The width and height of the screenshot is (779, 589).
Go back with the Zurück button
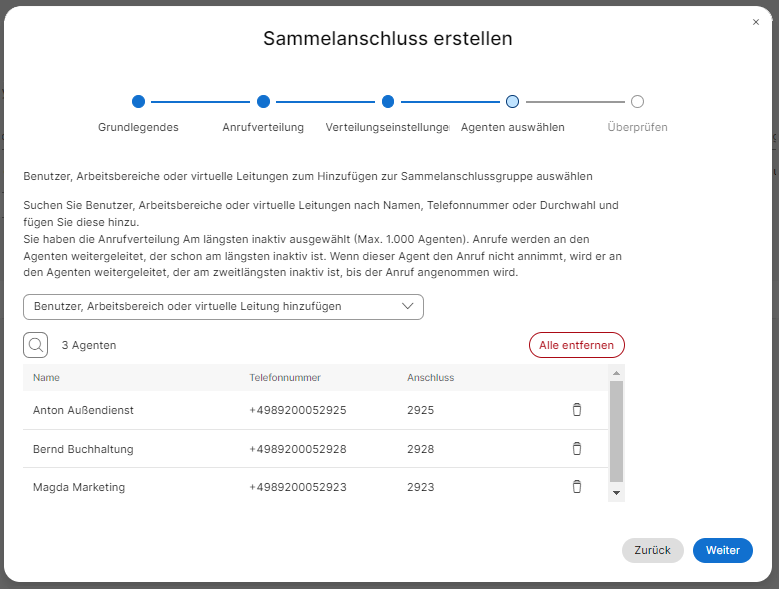pos(652,551)
